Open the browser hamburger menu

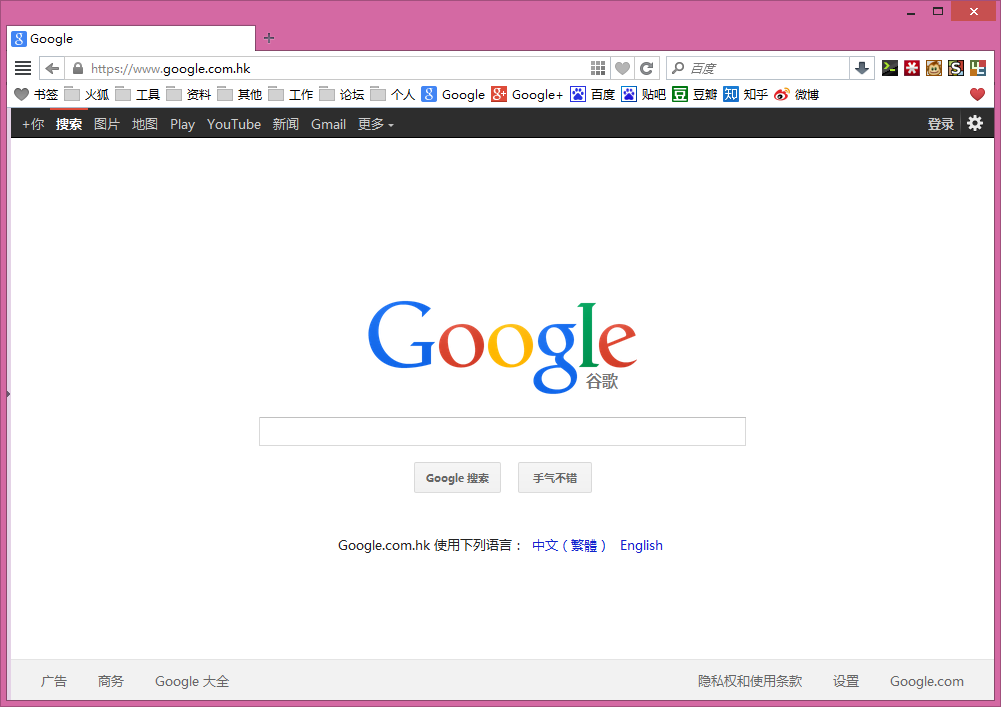coord(23,68)
